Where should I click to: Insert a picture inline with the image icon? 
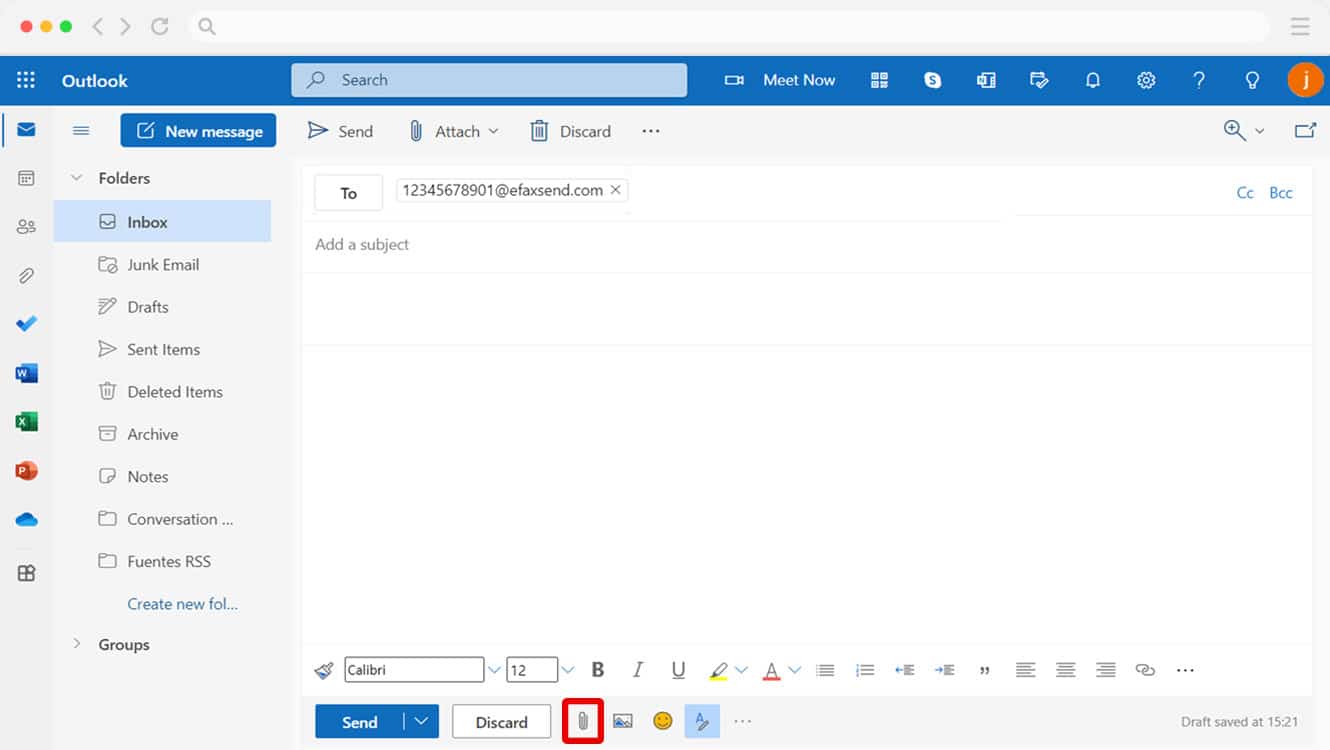coord(623,721)
